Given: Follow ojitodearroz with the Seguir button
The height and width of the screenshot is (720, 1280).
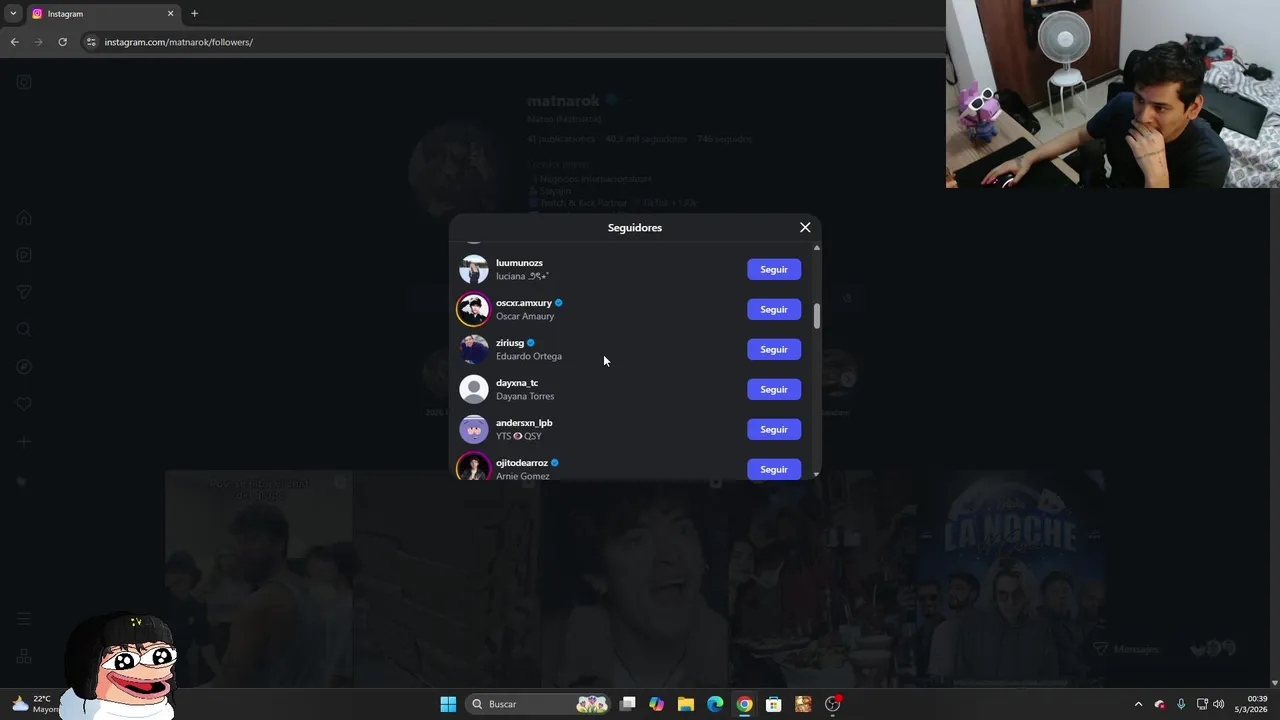Looking at the screenshot, I should click(774, 469).
